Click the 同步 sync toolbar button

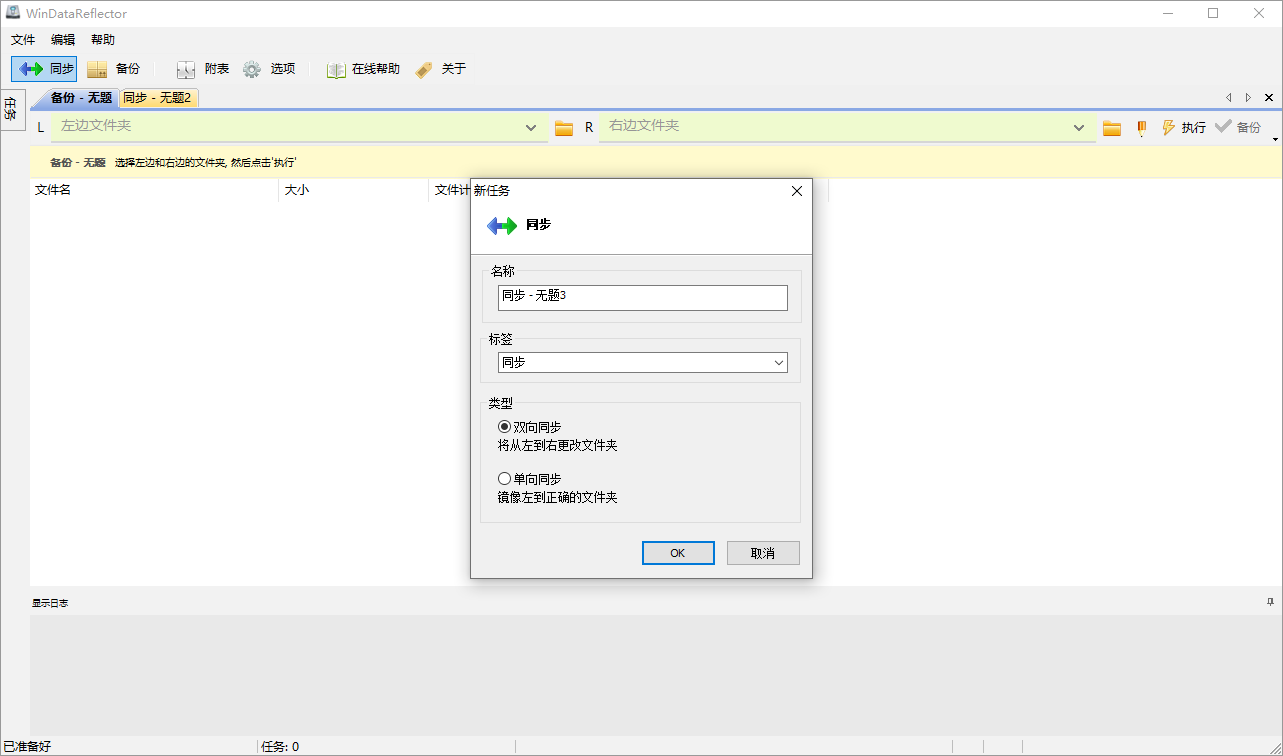(45, 69)
